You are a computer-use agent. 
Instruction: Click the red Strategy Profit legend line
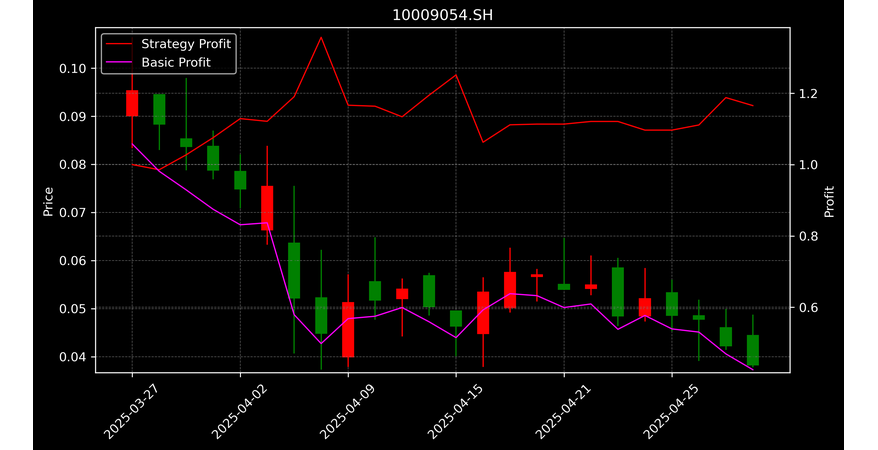(x=119, y=44)
